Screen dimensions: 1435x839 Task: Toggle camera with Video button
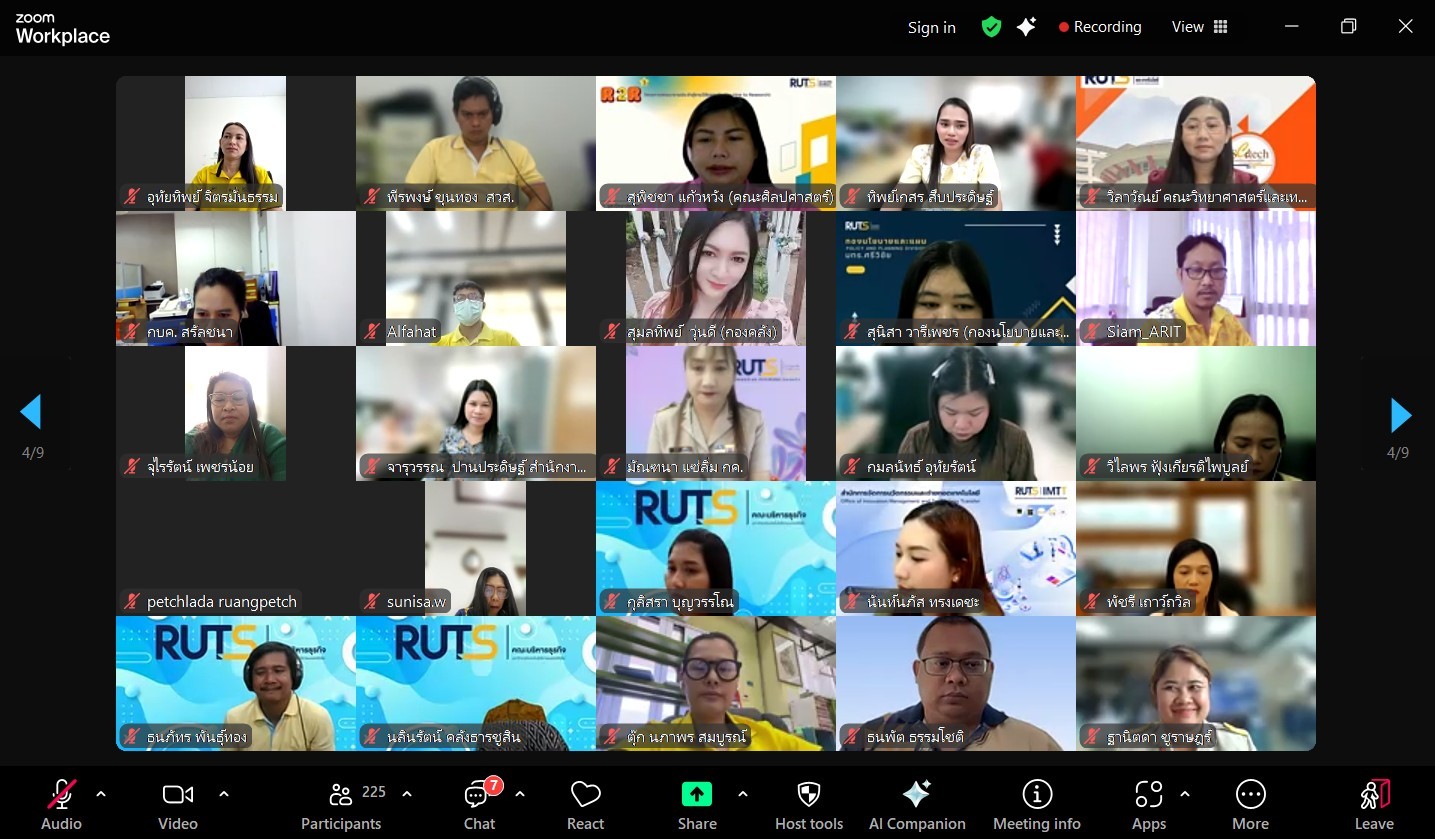coord(178,805)
